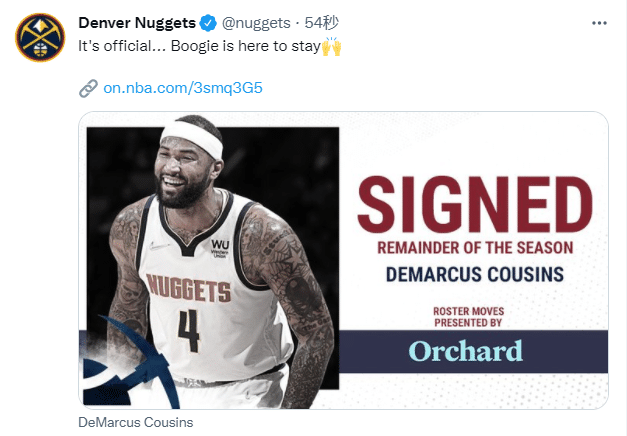Viewport: 627px width, 436px height.
Task: Open the tweet's three-dot more menu
Action: click(599, 23)
